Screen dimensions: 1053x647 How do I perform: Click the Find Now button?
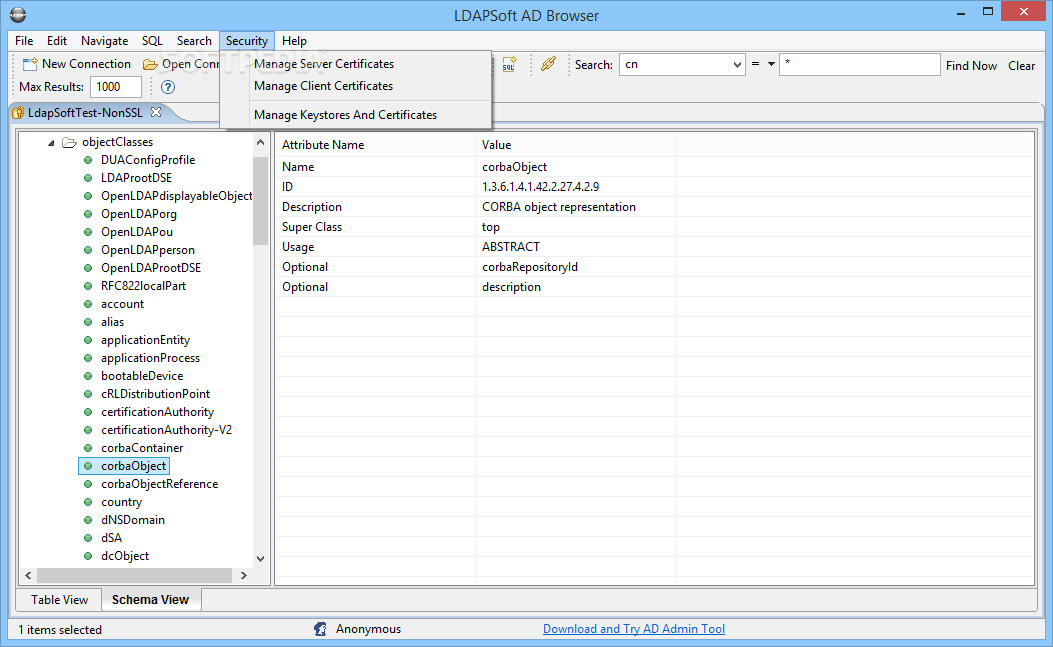[971, 65]
